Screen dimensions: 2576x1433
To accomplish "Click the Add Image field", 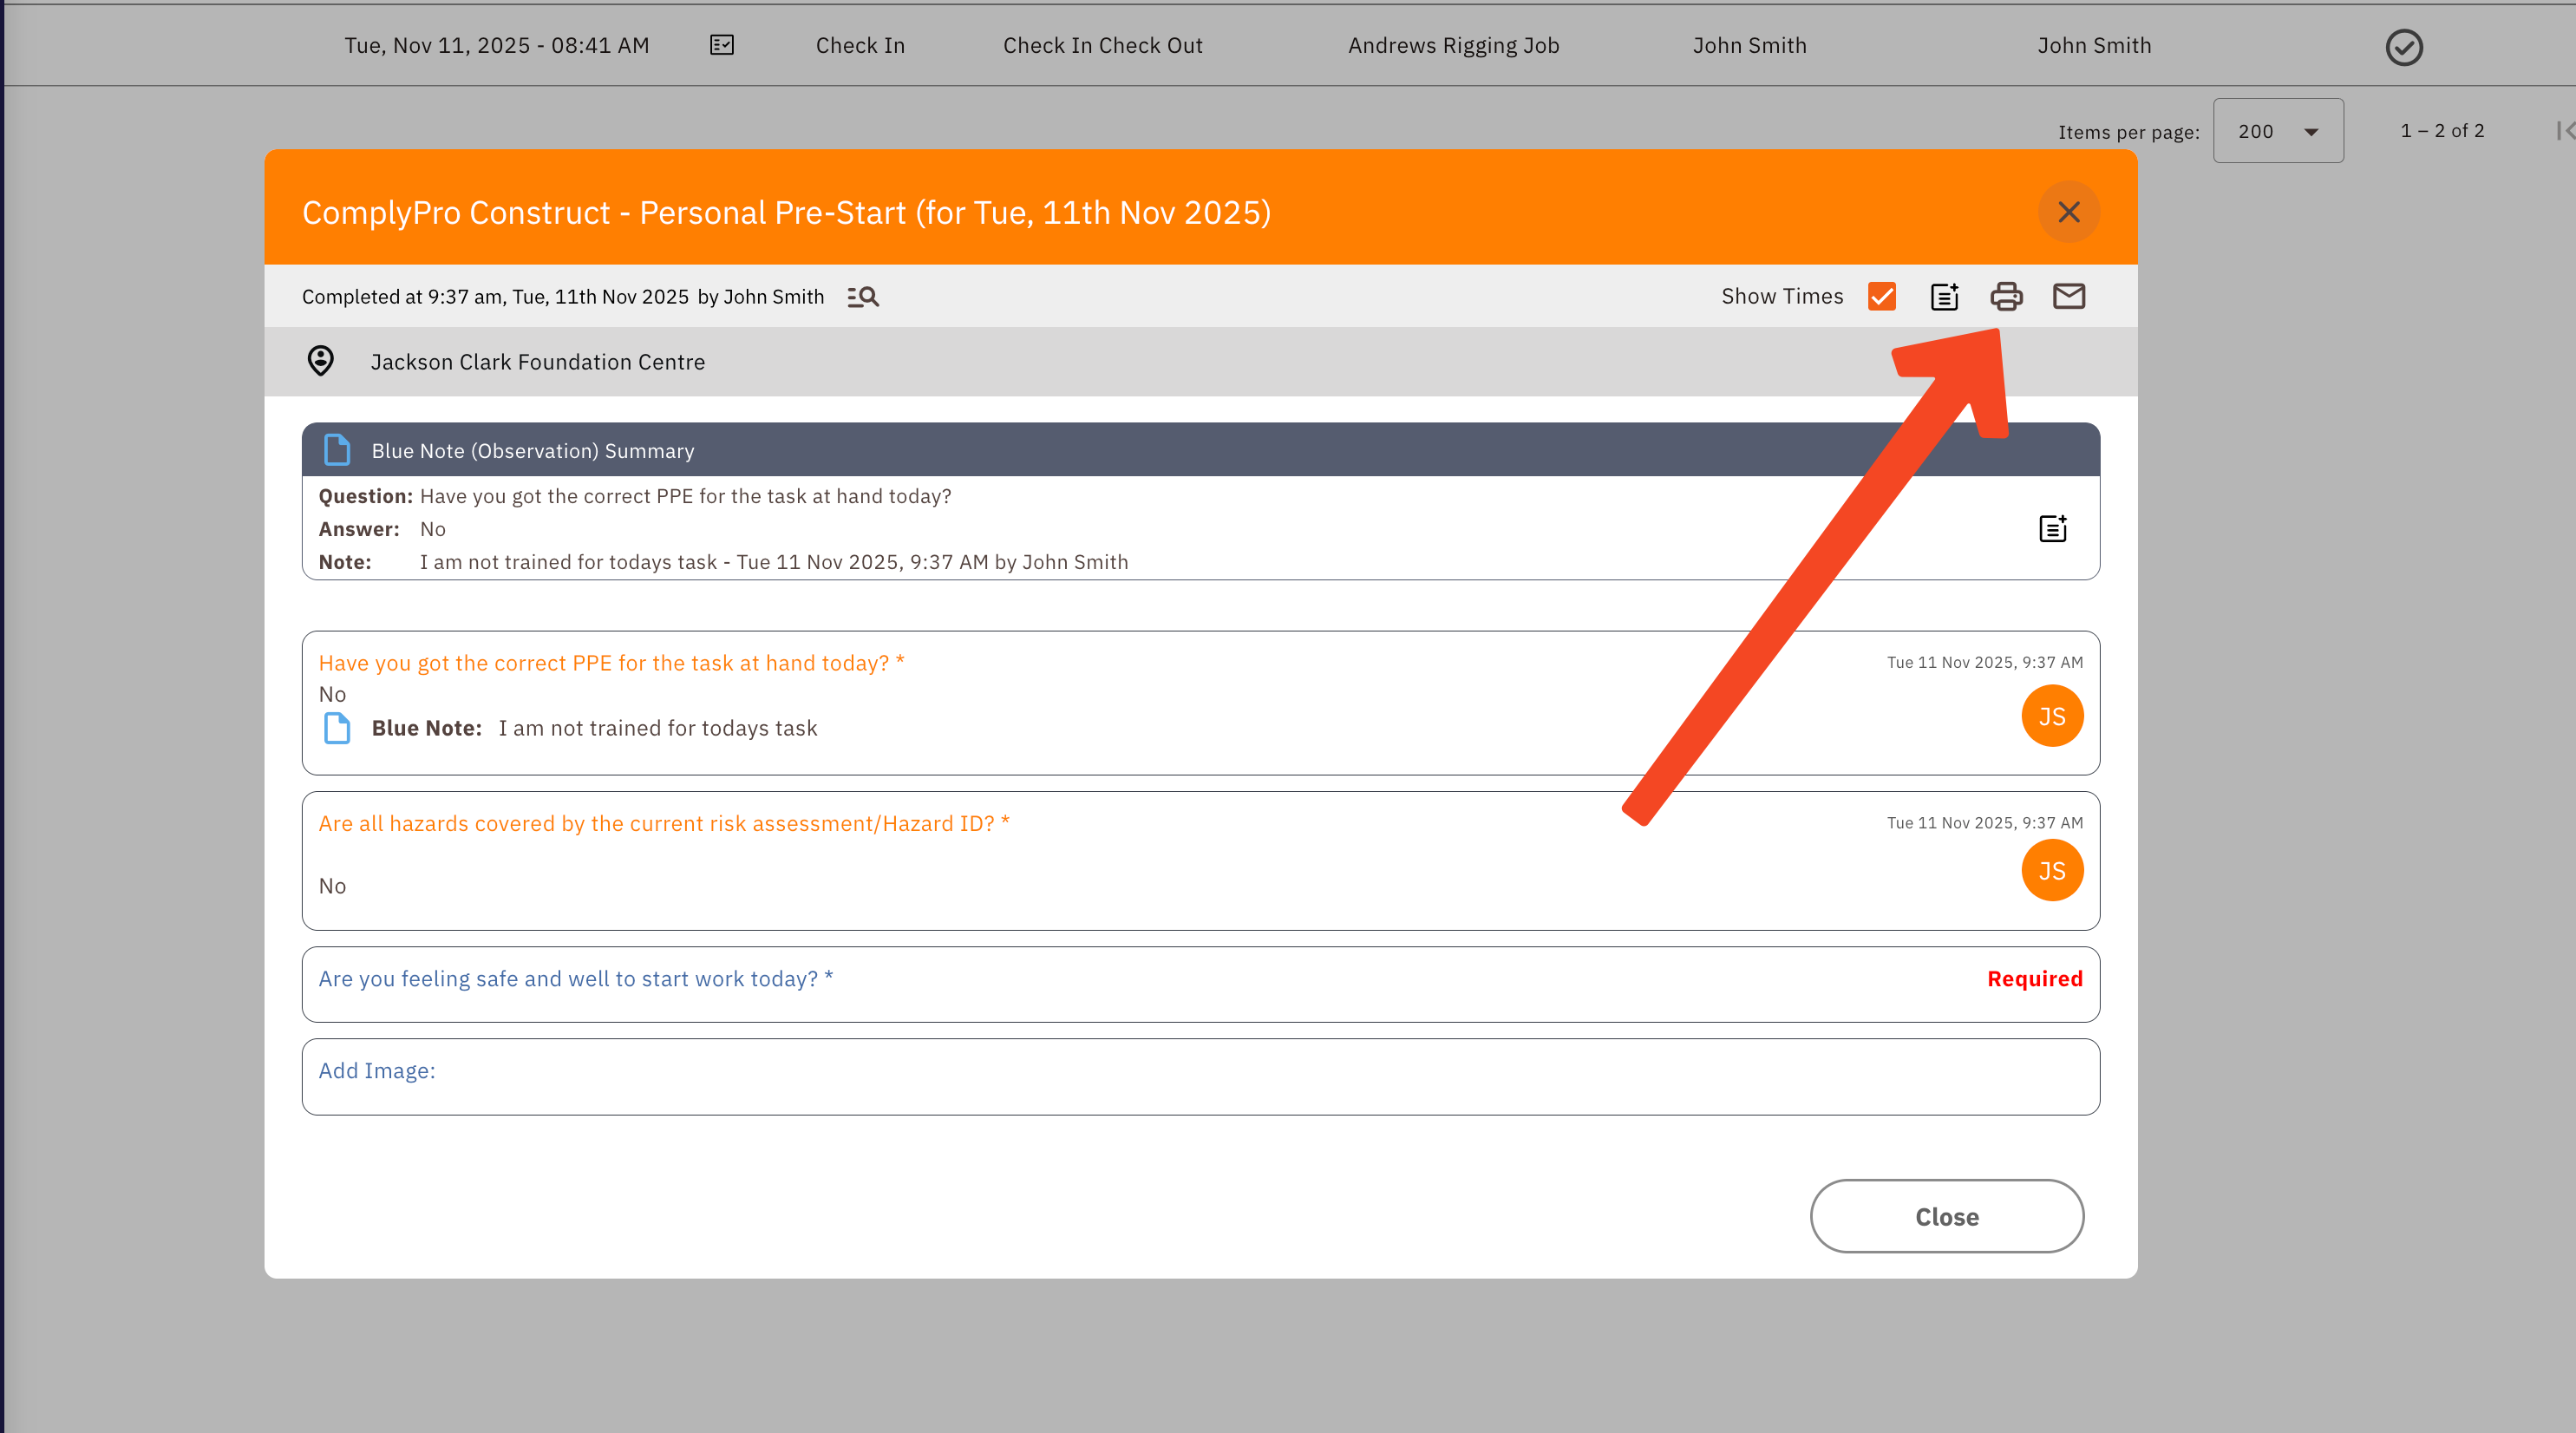I will (1200, 1076).
